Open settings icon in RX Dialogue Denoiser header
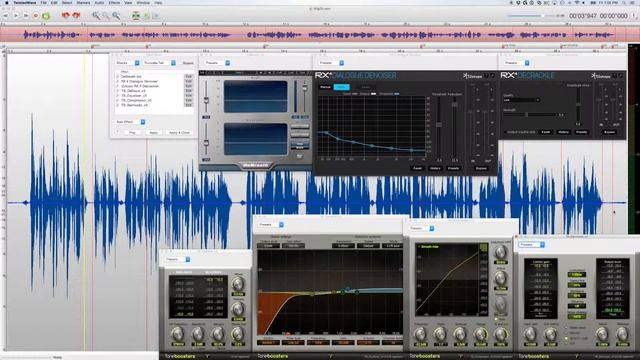Viewport: 640px width, 360px height. click(493, 76)
